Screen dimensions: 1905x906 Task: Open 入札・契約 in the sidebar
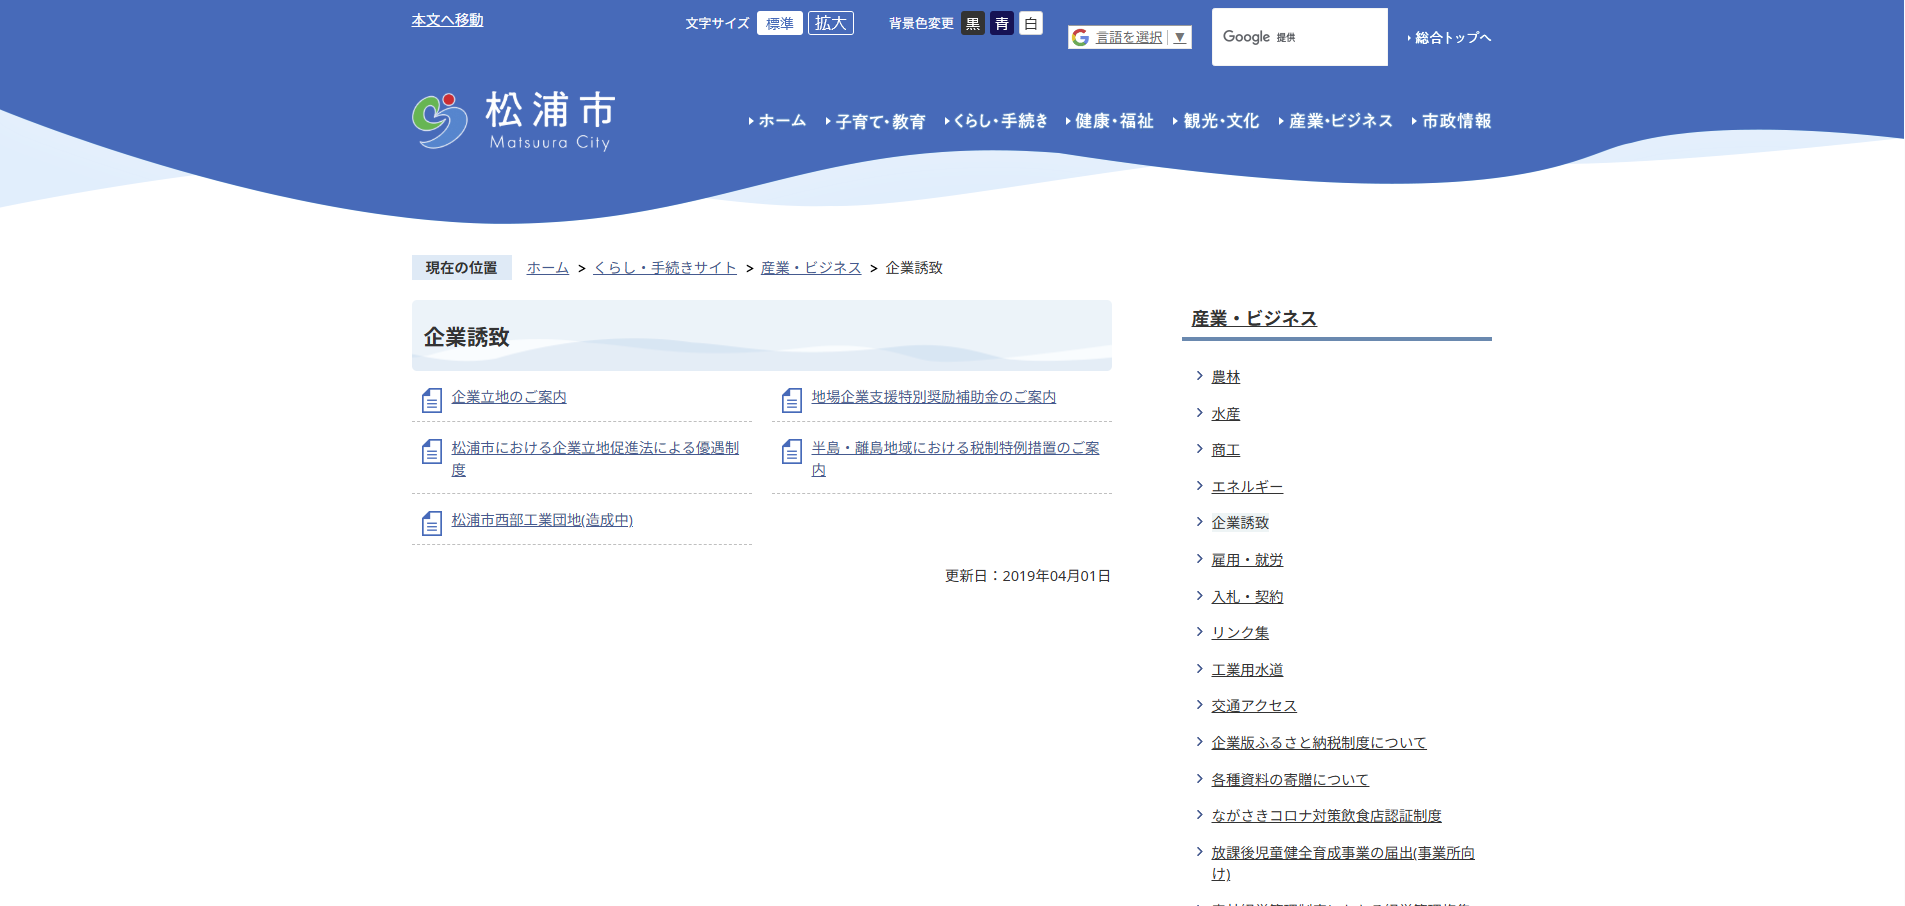(x=1248, y=597)
